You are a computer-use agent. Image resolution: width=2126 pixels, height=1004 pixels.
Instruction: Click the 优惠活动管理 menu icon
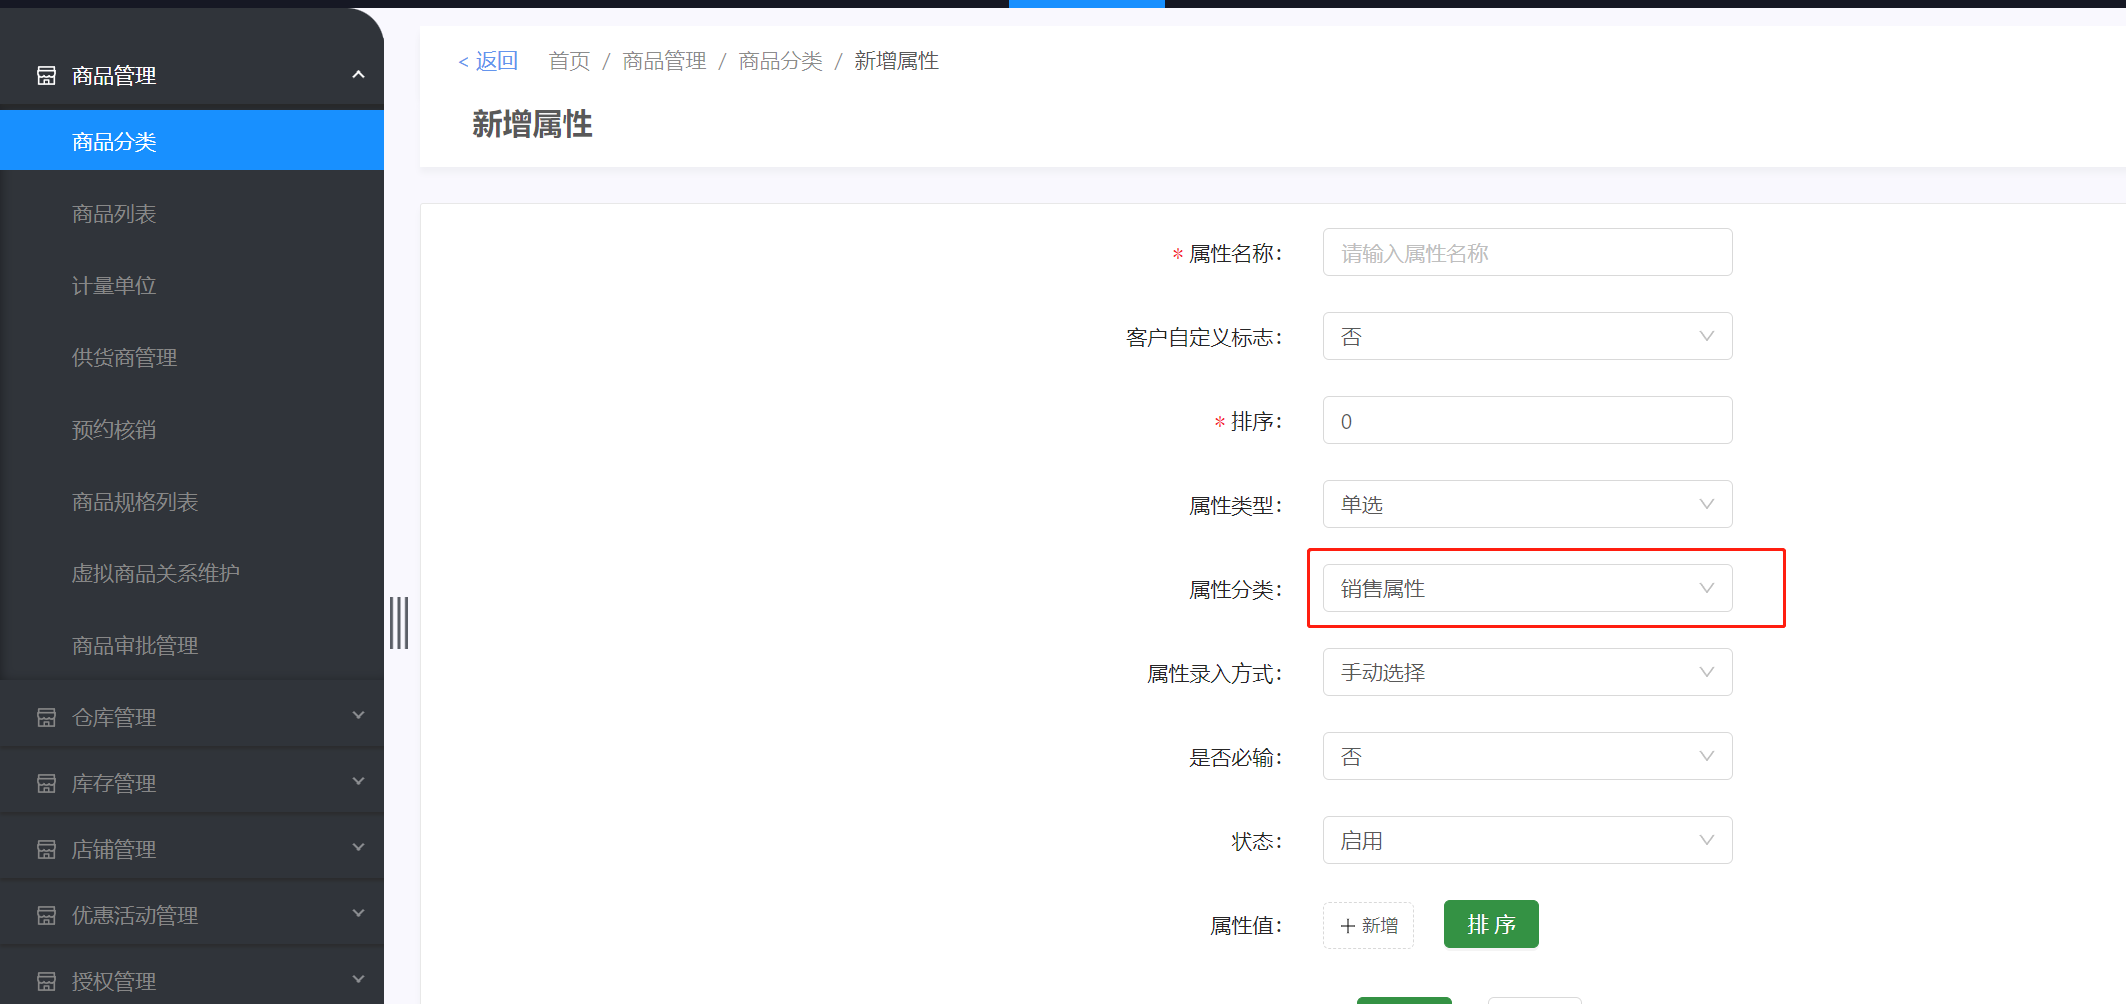pos(46,915)
